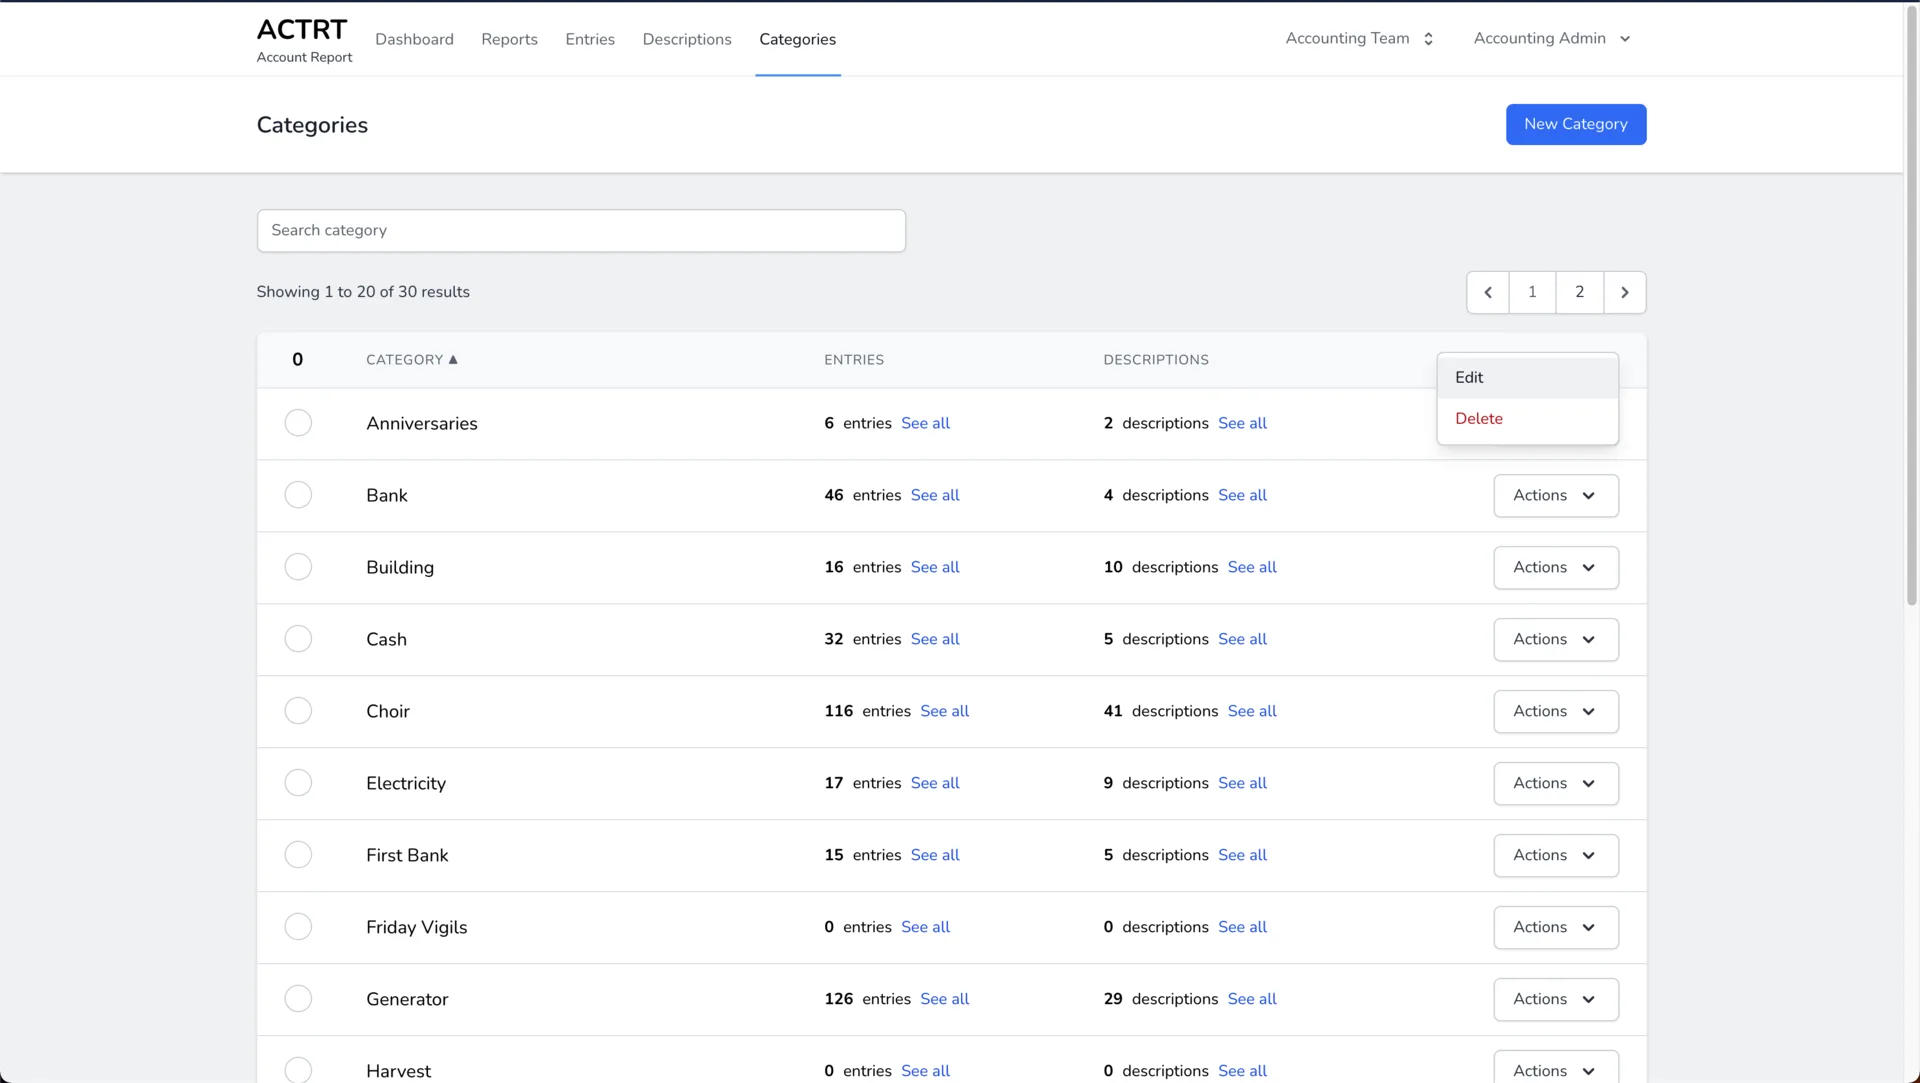See all entries for Electricity

pos(935,783)
